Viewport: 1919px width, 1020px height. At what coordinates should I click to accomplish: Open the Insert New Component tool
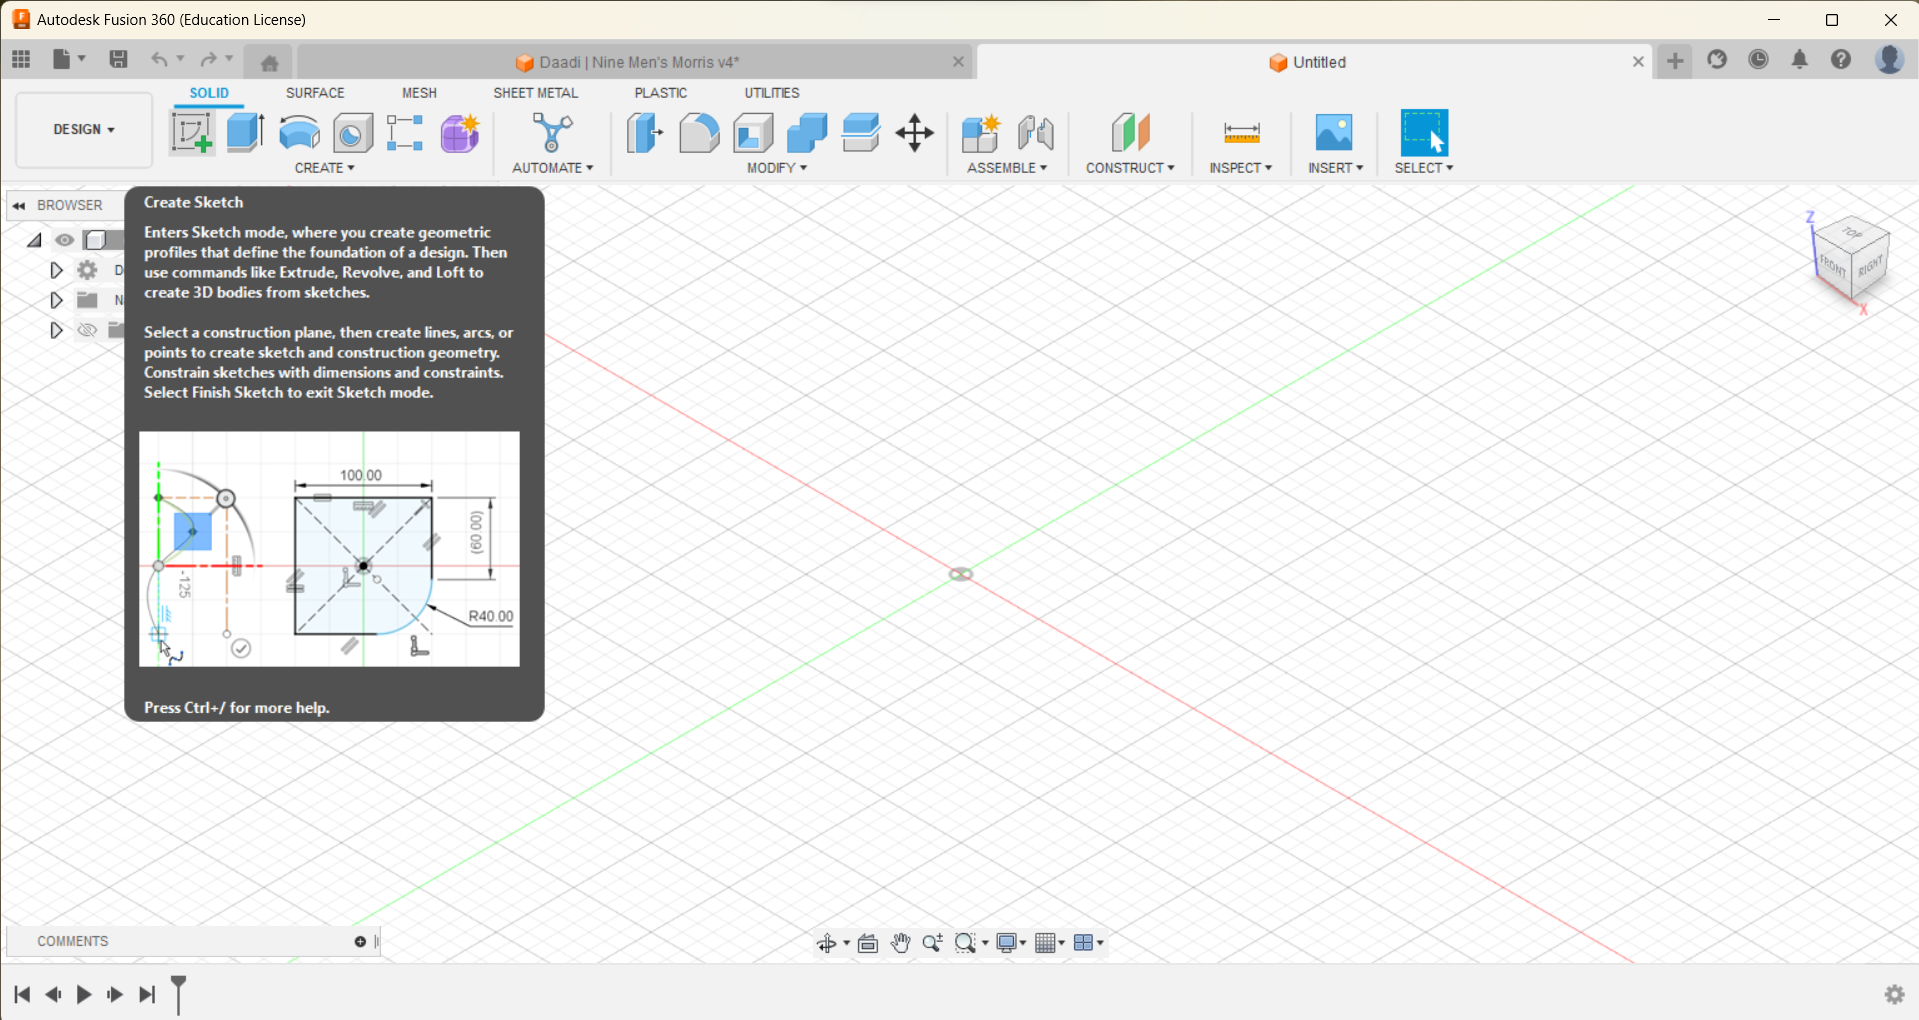(980, 133)
